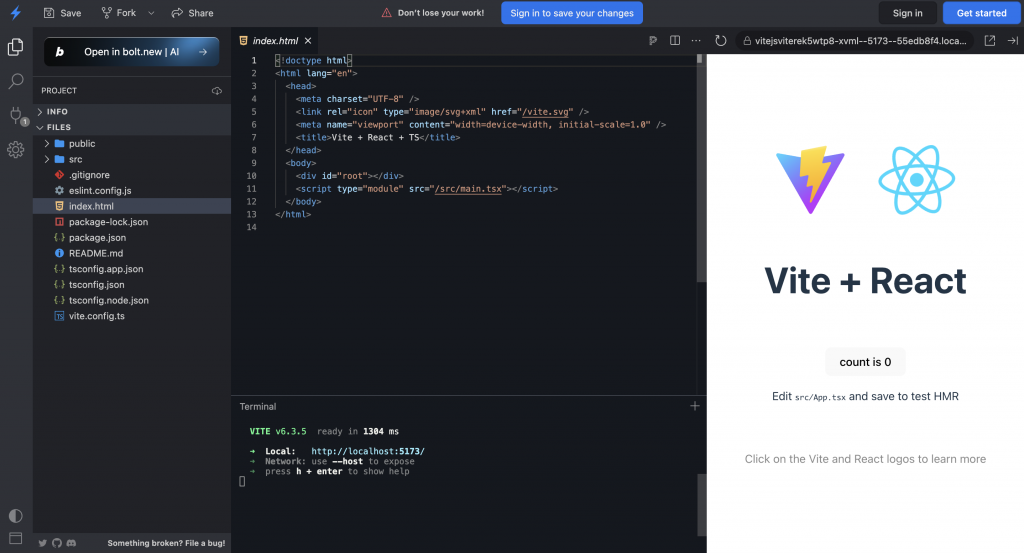Click the Terminal panel label

[258, 406]
